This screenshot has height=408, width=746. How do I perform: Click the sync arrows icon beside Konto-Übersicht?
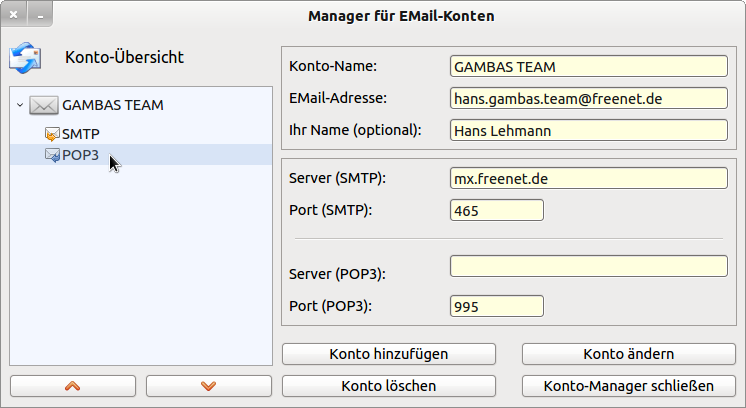tap(24, 58)
